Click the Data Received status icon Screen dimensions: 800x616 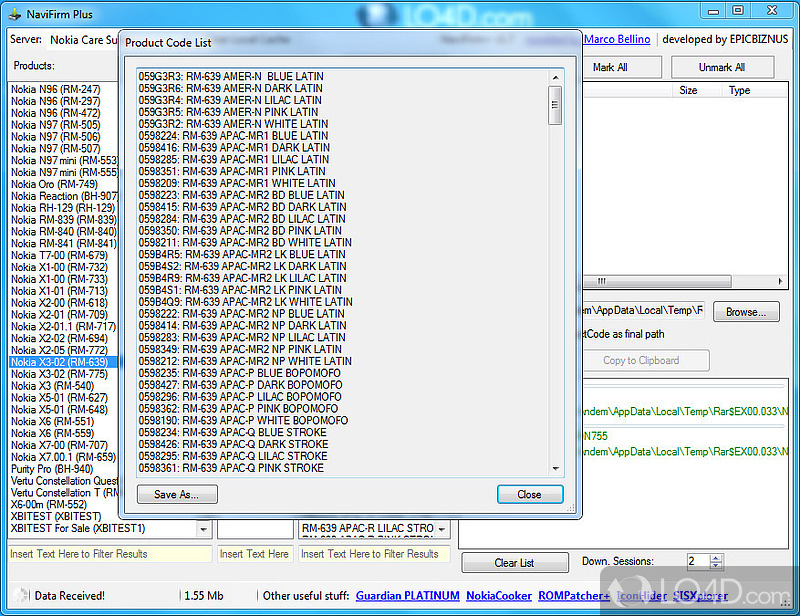pyautogui.click(x=21, y=595)
